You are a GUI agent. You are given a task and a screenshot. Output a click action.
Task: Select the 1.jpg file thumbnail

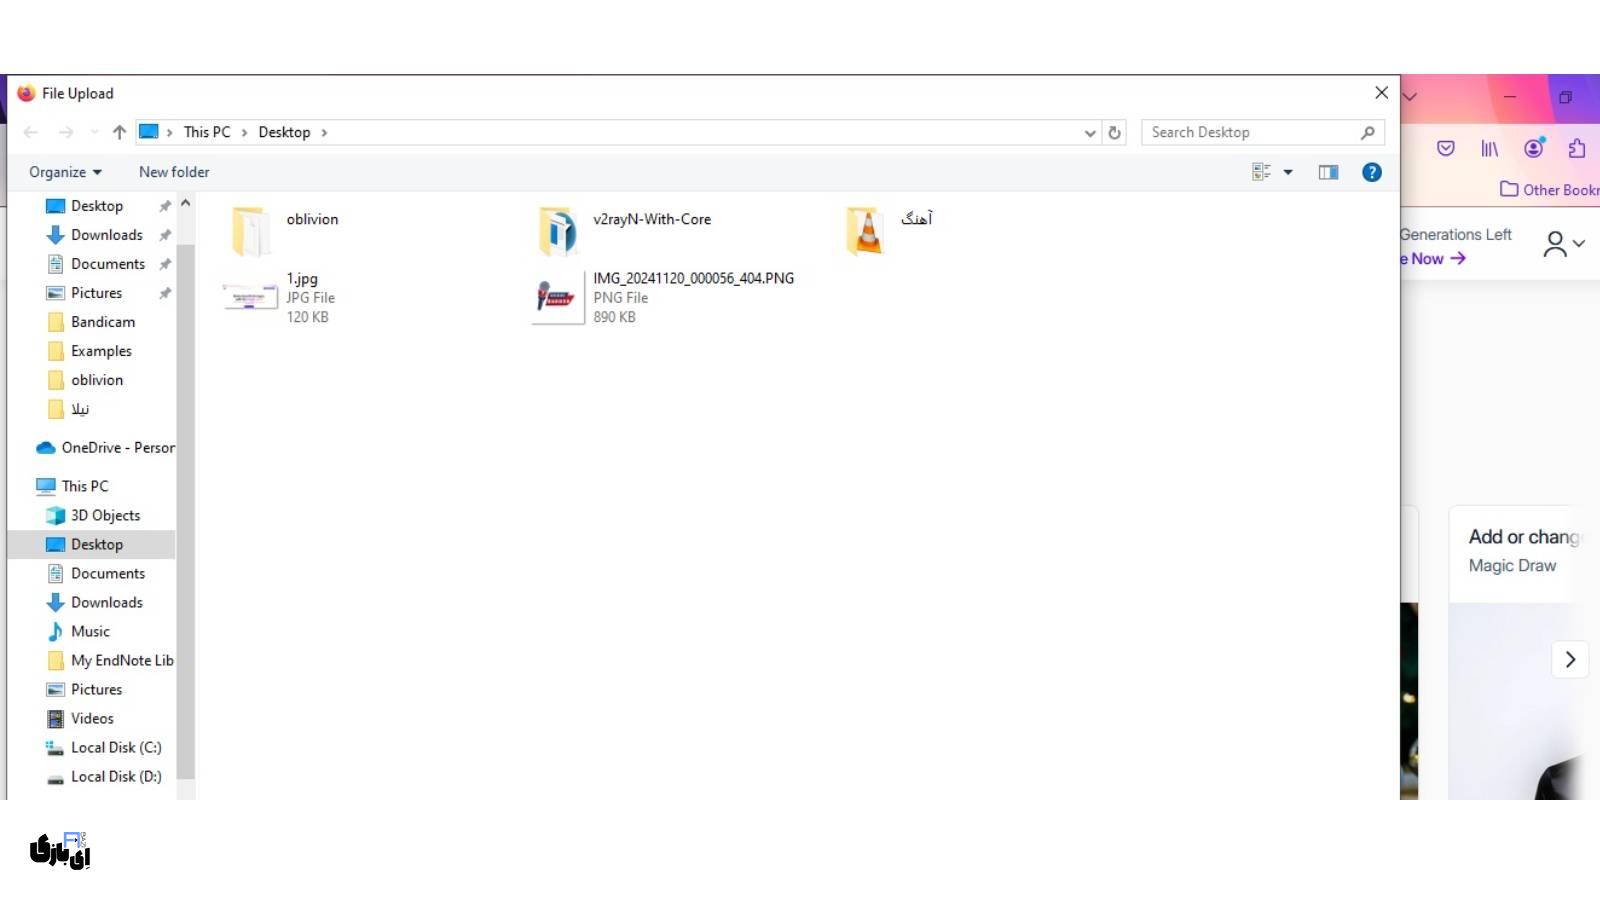pyautogui.click(x=250, y=297)
